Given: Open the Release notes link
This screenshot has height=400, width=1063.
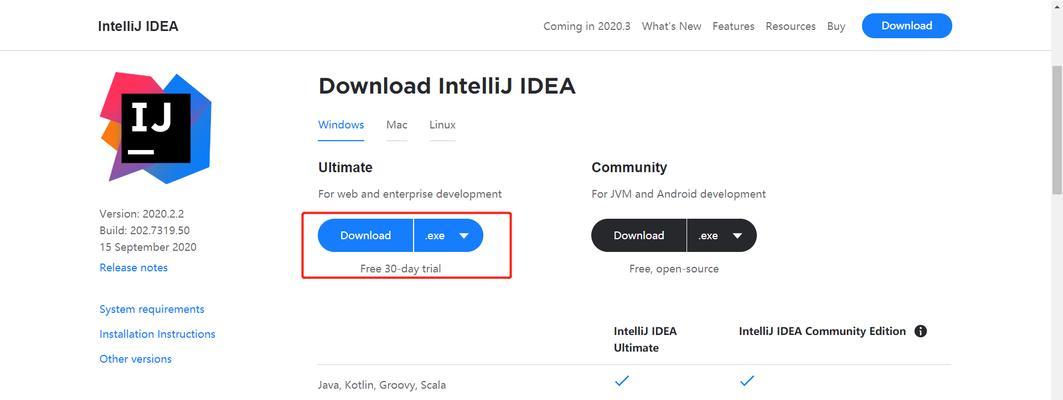Looking at the screenshot, I should coord(134,268).
